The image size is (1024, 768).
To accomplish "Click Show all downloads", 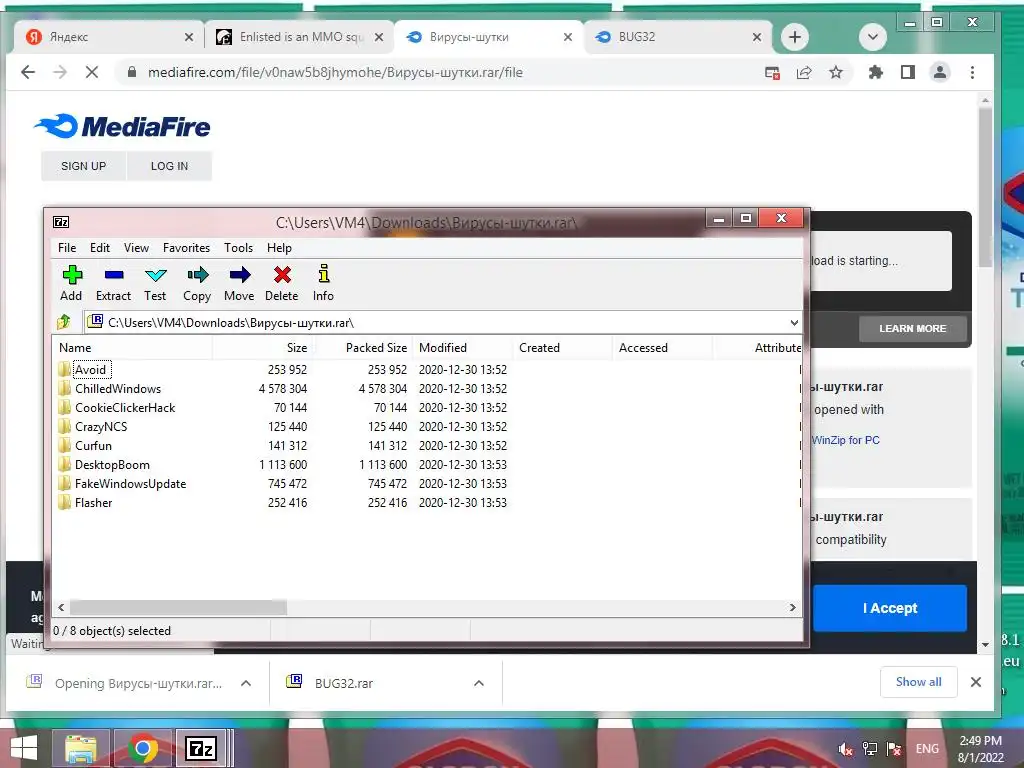I will pos(918,682).
